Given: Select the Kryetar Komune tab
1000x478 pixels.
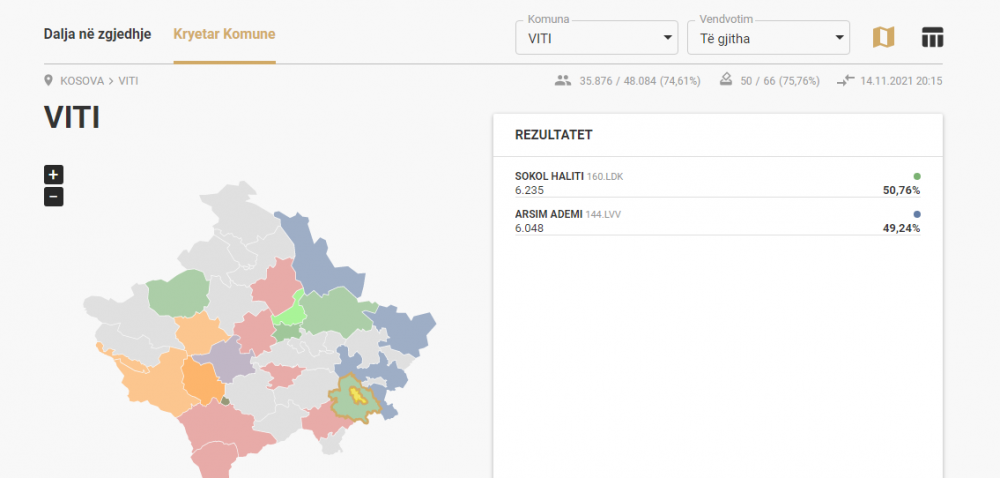Looking at the screenshot, I should [x=224, y=34].
